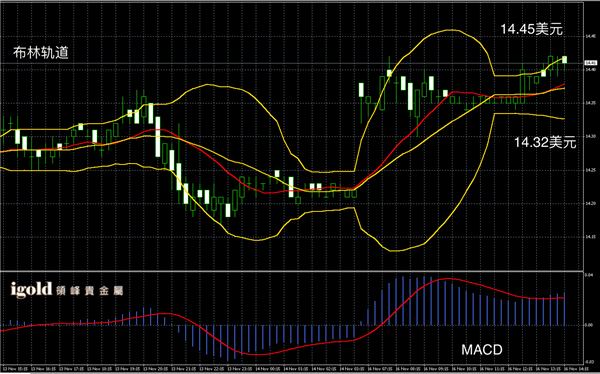
Task: Click the 14.45 price axis tick
Action: tap(590, 37)
